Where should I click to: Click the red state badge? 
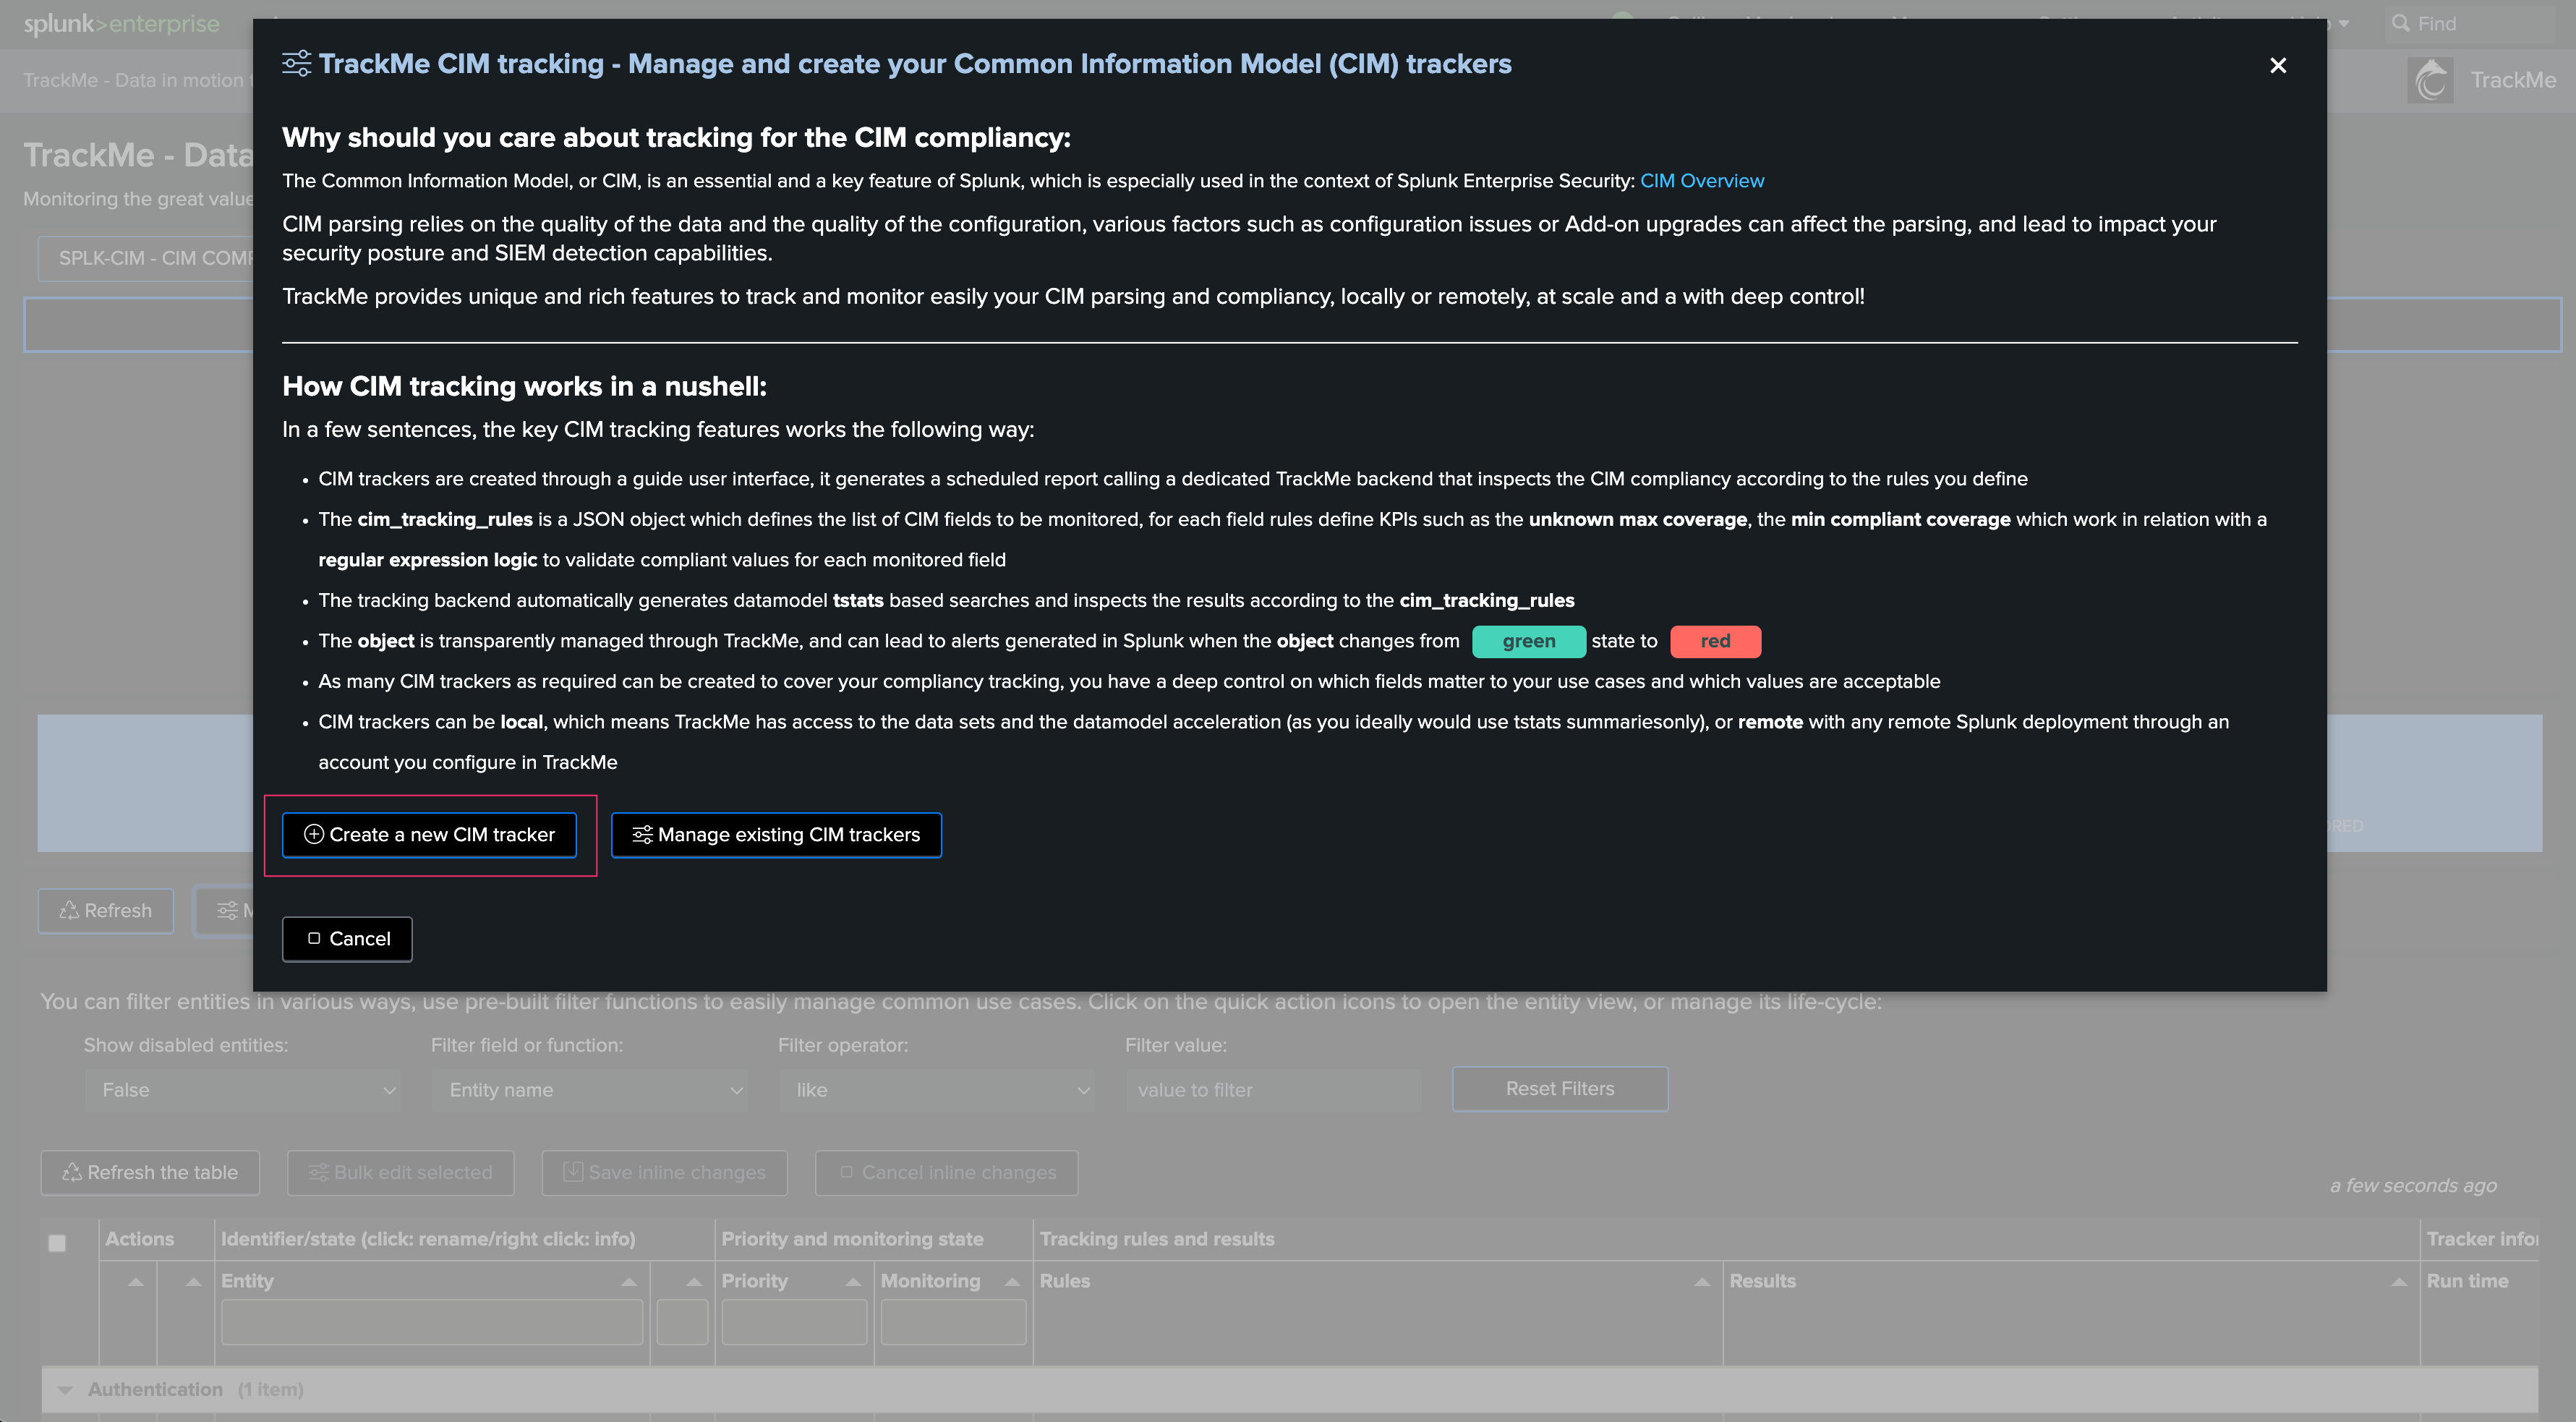pos(1715,641)
